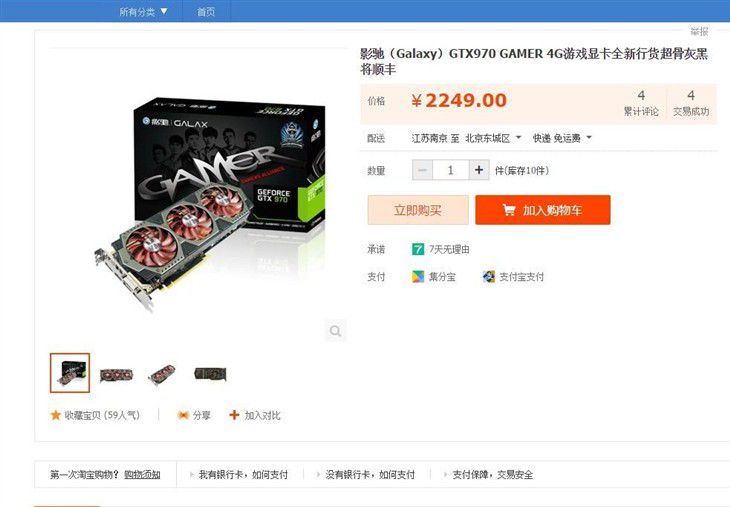Select the second product thumbnail
Image resolution: width=730 pixels, height=507 pixels.
pos(116,373)
